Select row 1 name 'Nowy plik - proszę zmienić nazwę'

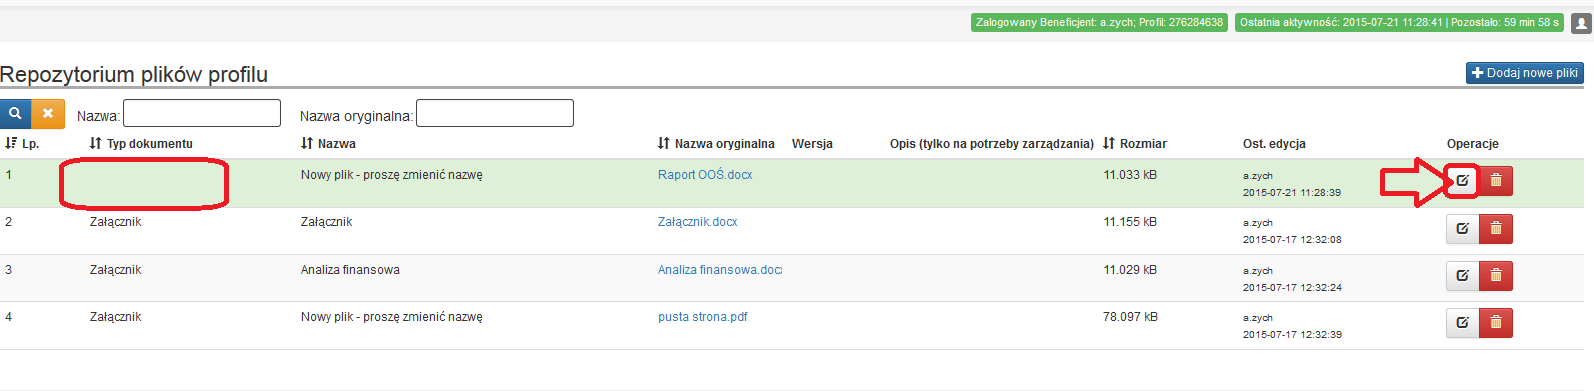(392, 175)
